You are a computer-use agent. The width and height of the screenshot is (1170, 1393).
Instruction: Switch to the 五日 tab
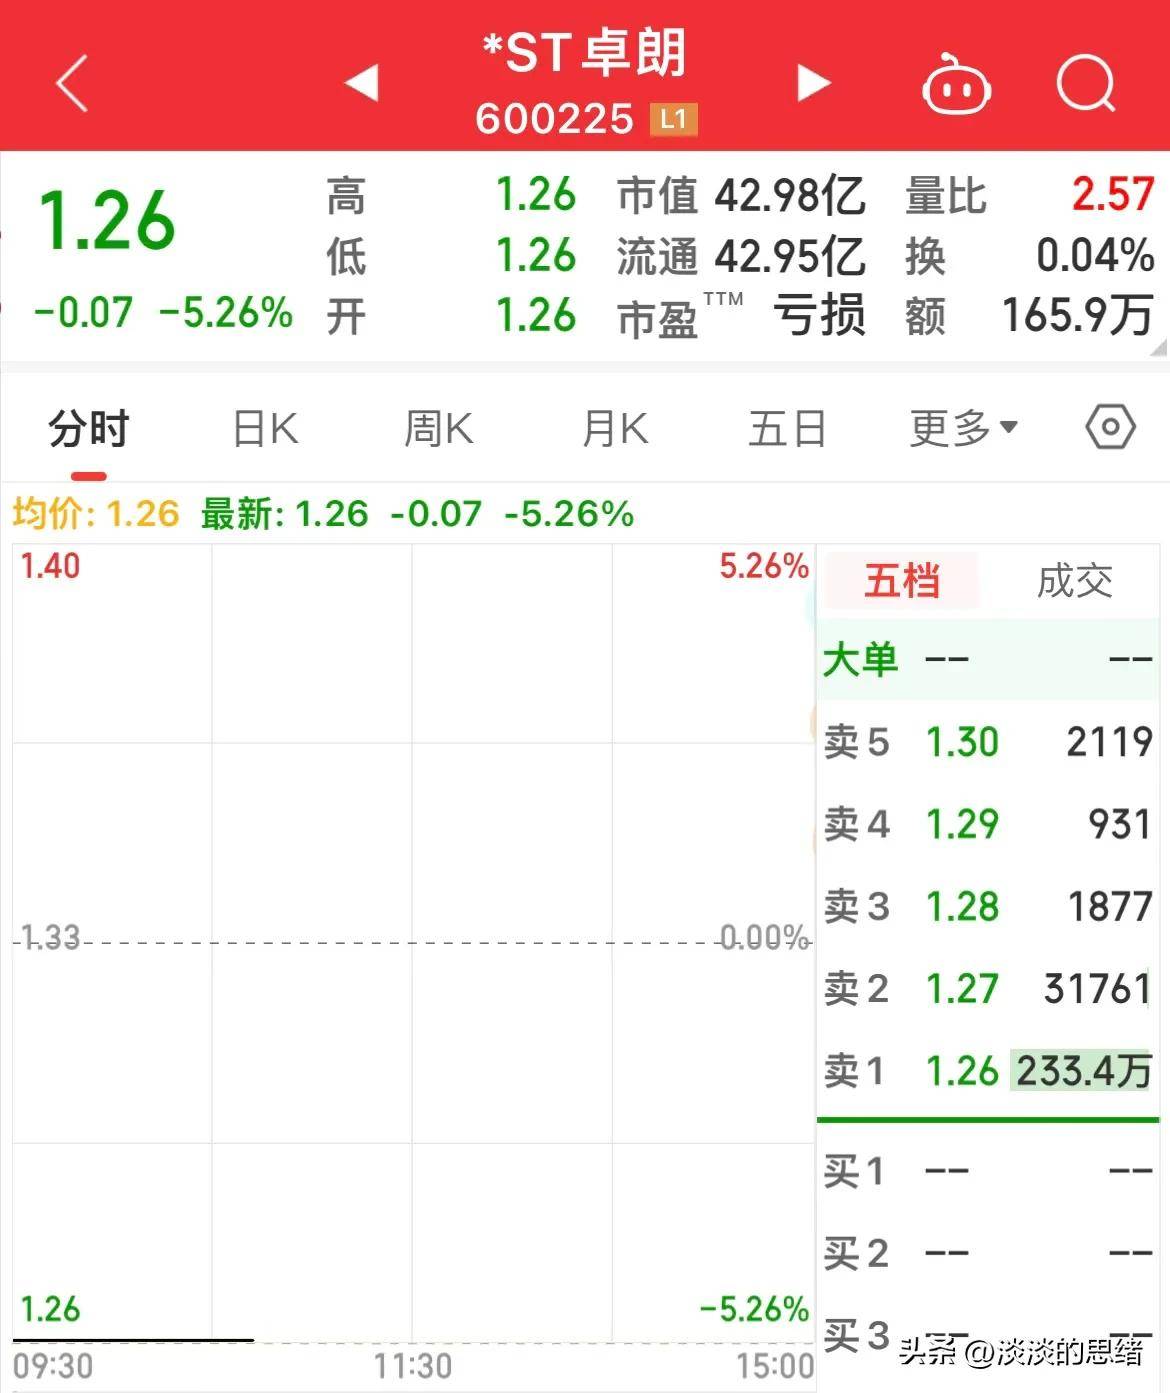pos(787,429)
